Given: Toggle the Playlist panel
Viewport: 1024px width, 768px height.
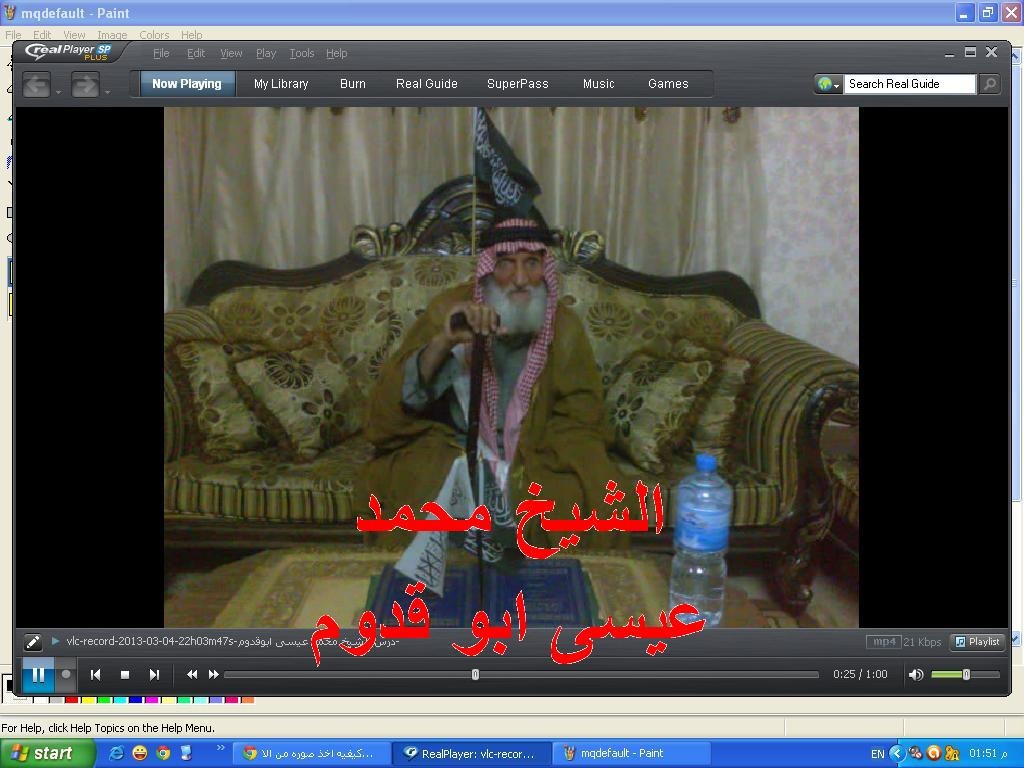Looking at the screenshot, I should pos(977,642).
